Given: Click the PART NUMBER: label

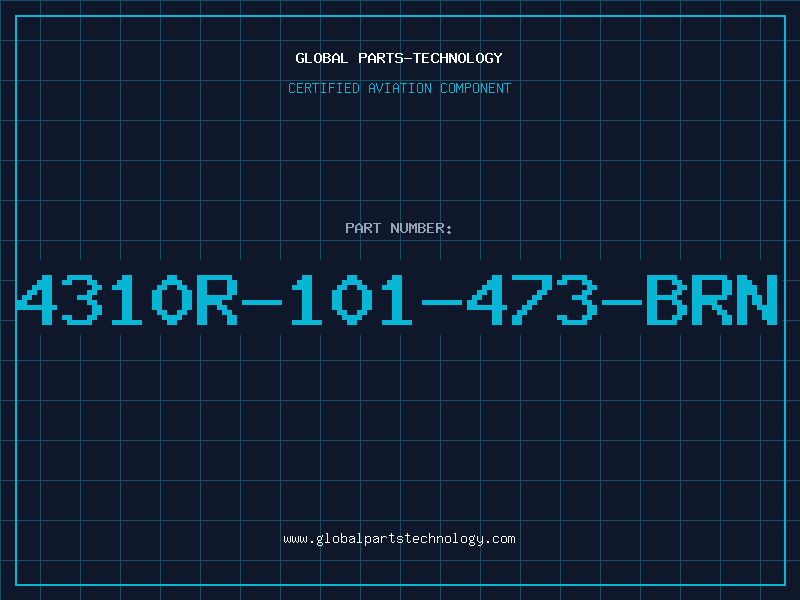Looking at the screenshot, I should pos(399,228).
